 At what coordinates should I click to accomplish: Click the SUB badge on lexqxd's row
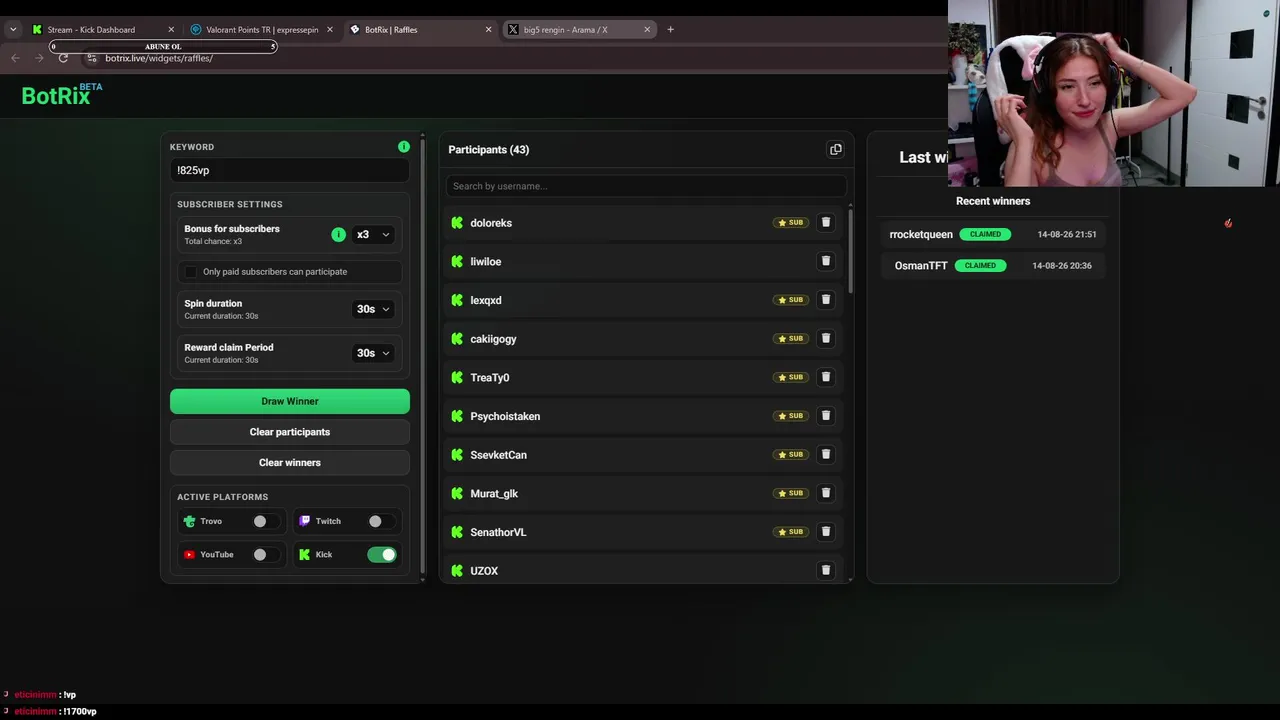(790, 300)
